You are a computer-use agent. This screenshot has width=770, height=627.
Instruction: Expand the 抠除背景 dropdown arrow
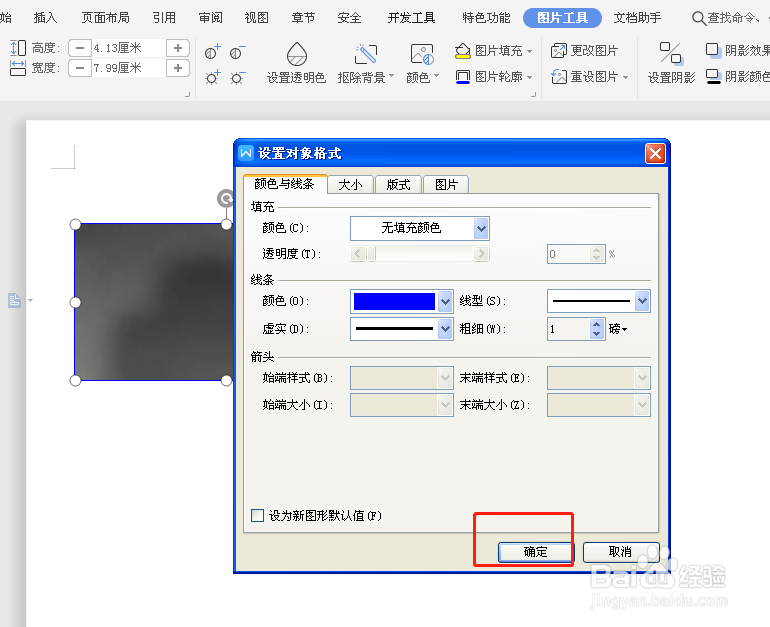click(391, 77)
